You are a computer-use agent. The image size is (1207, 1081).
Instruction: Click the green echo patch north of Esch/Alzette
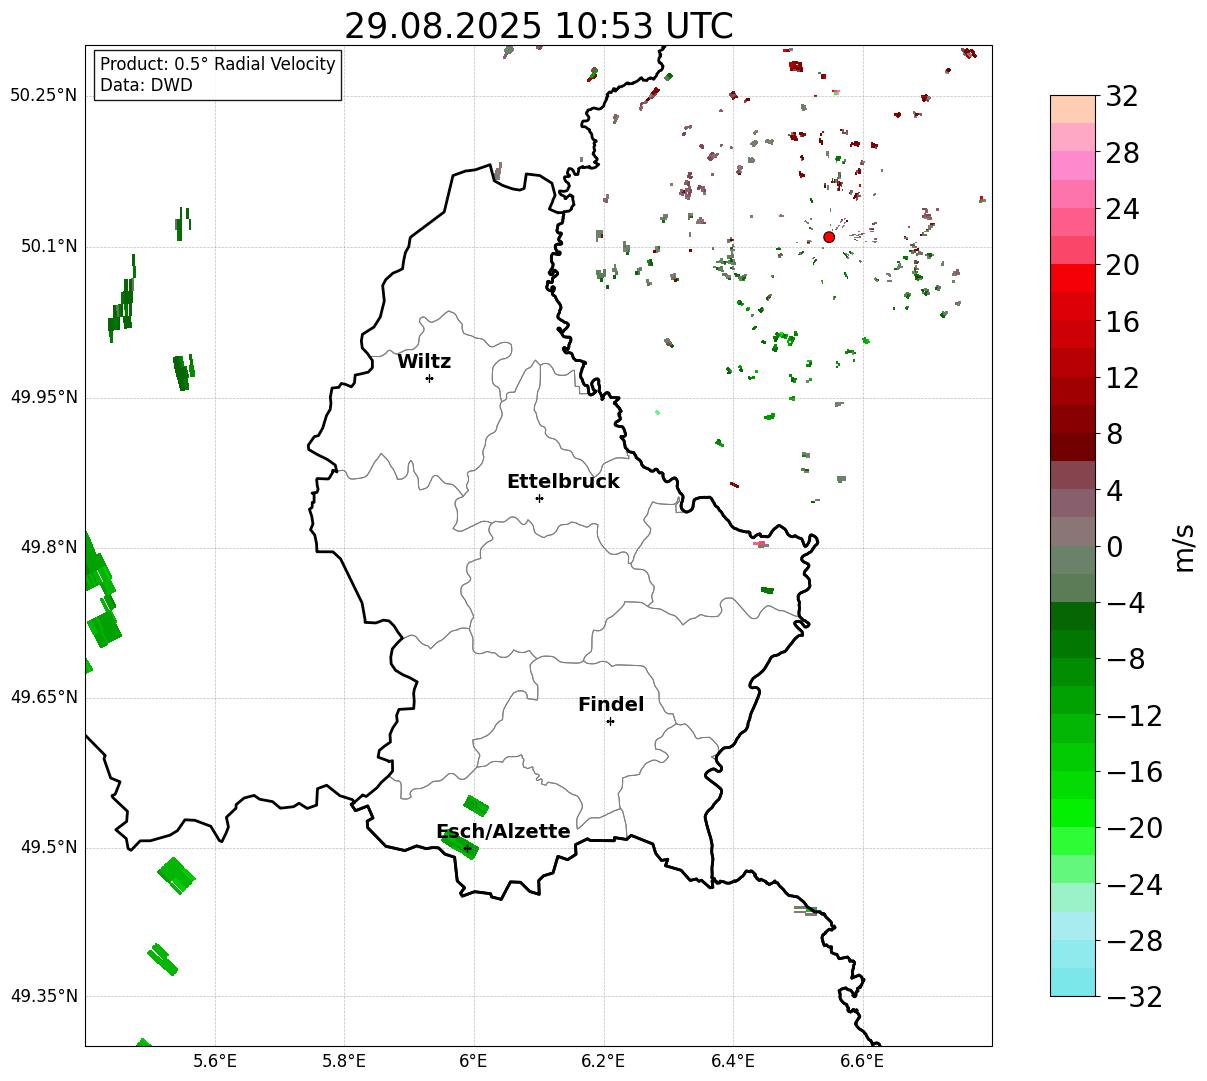476,805
